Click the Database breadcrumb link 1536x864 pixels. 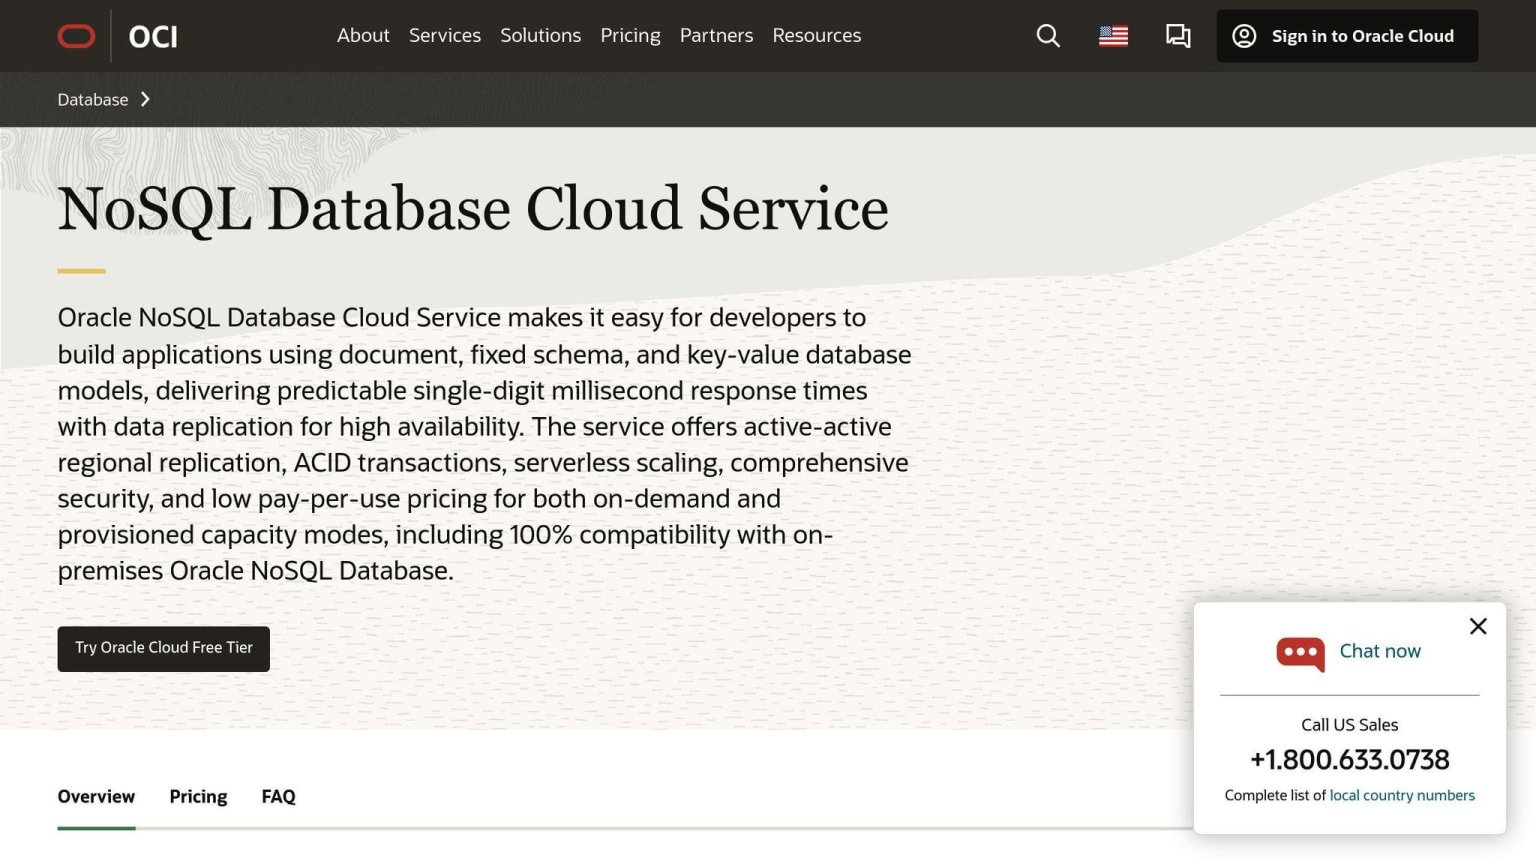click(93, 99)
